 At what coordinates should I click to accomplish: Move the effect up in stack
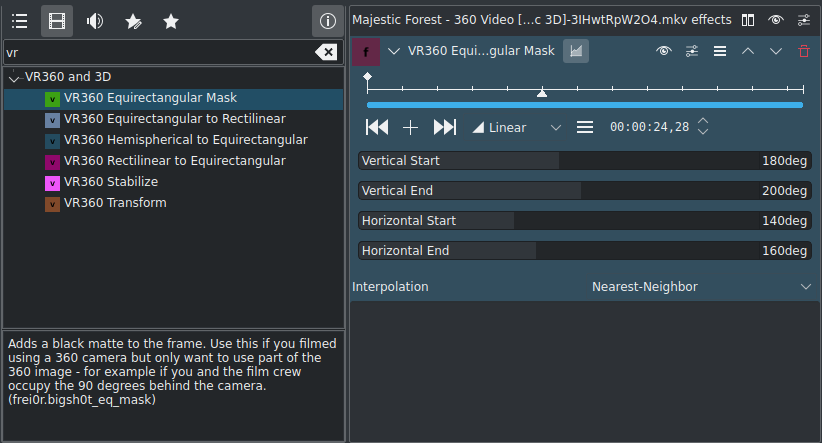click(747, 51)
